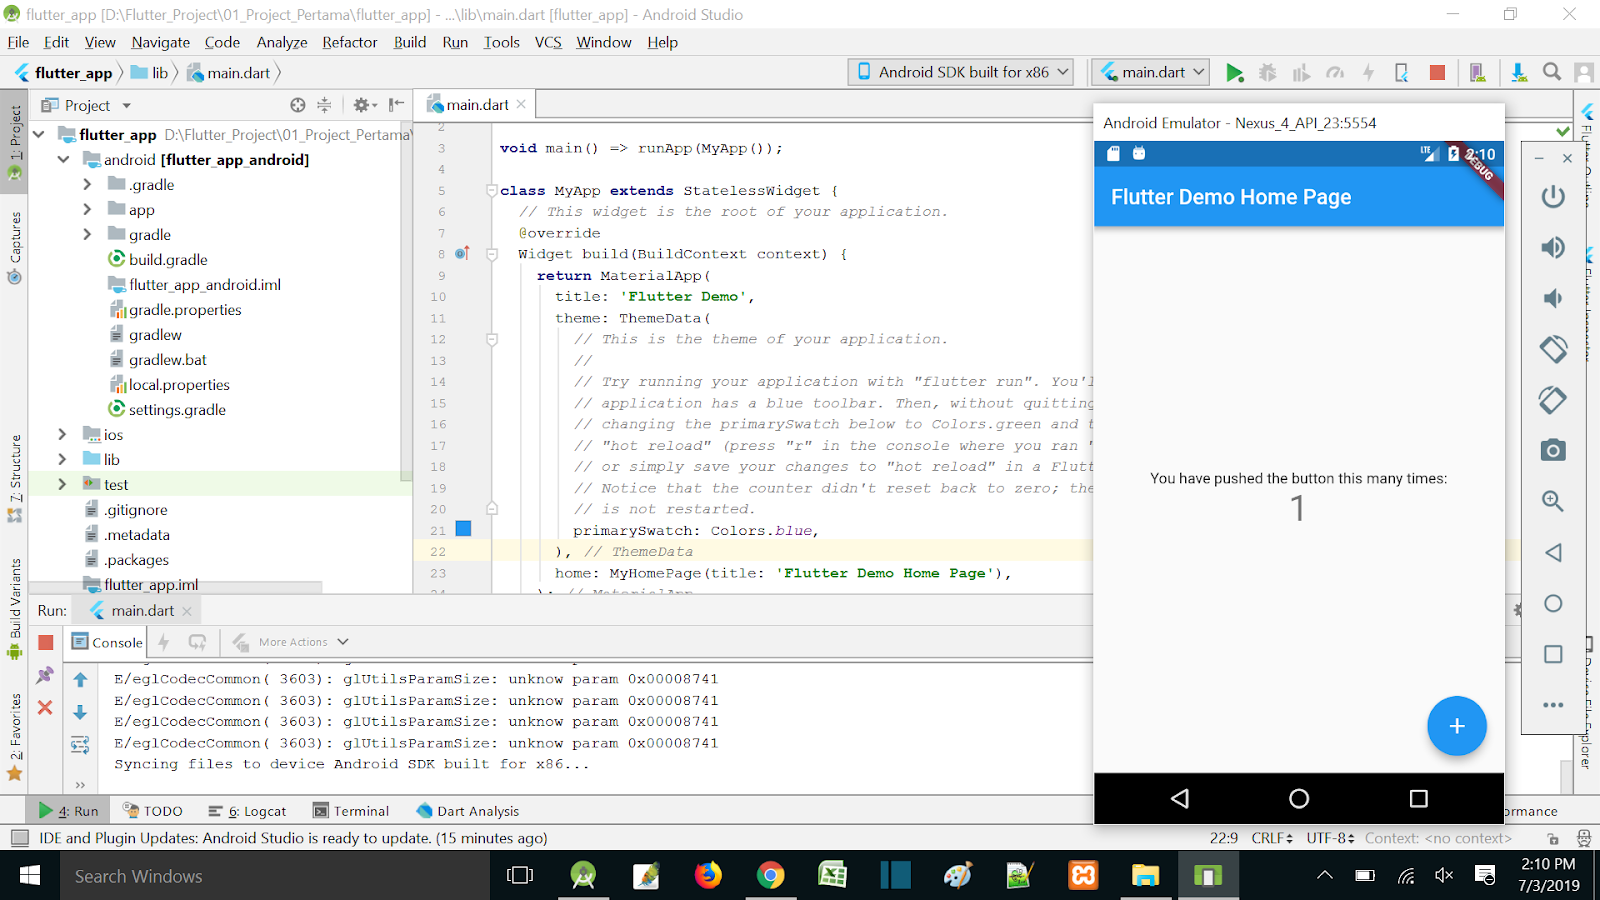Image resolution: width=1600 pixels, height=900 pixels.
Task: Open emulator extended controls (three dots)
Action: [1553, 705]
